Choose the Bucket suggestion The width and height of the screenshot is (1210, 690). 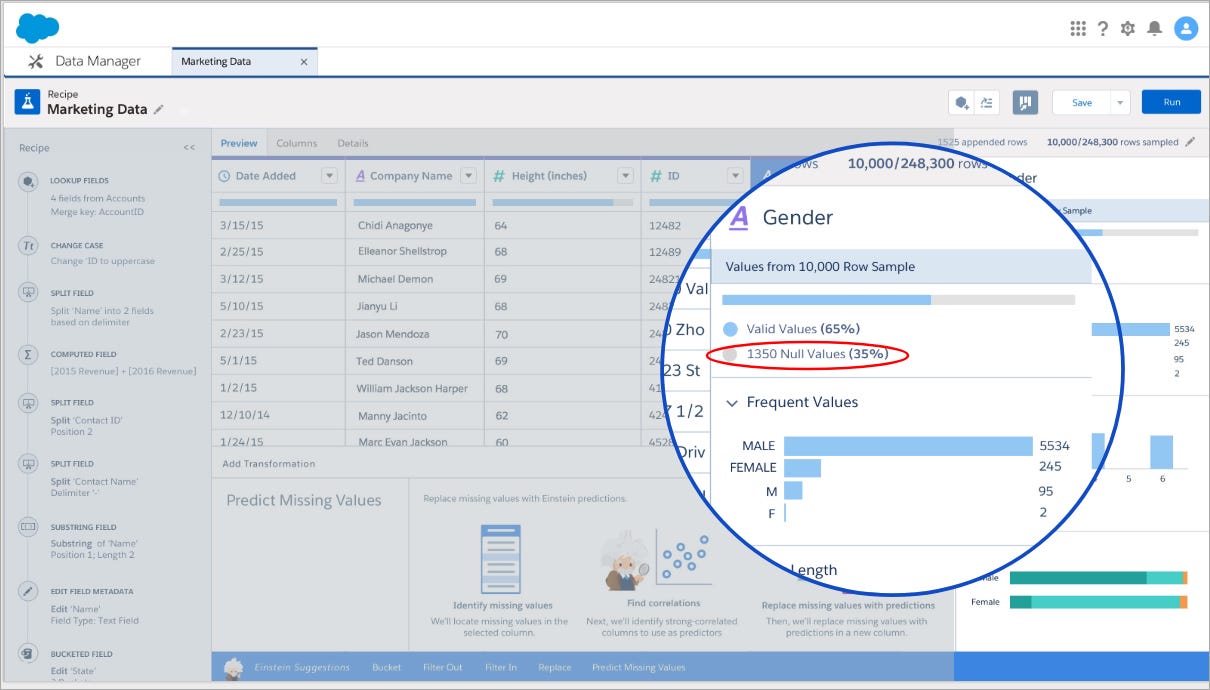(386, 668)
